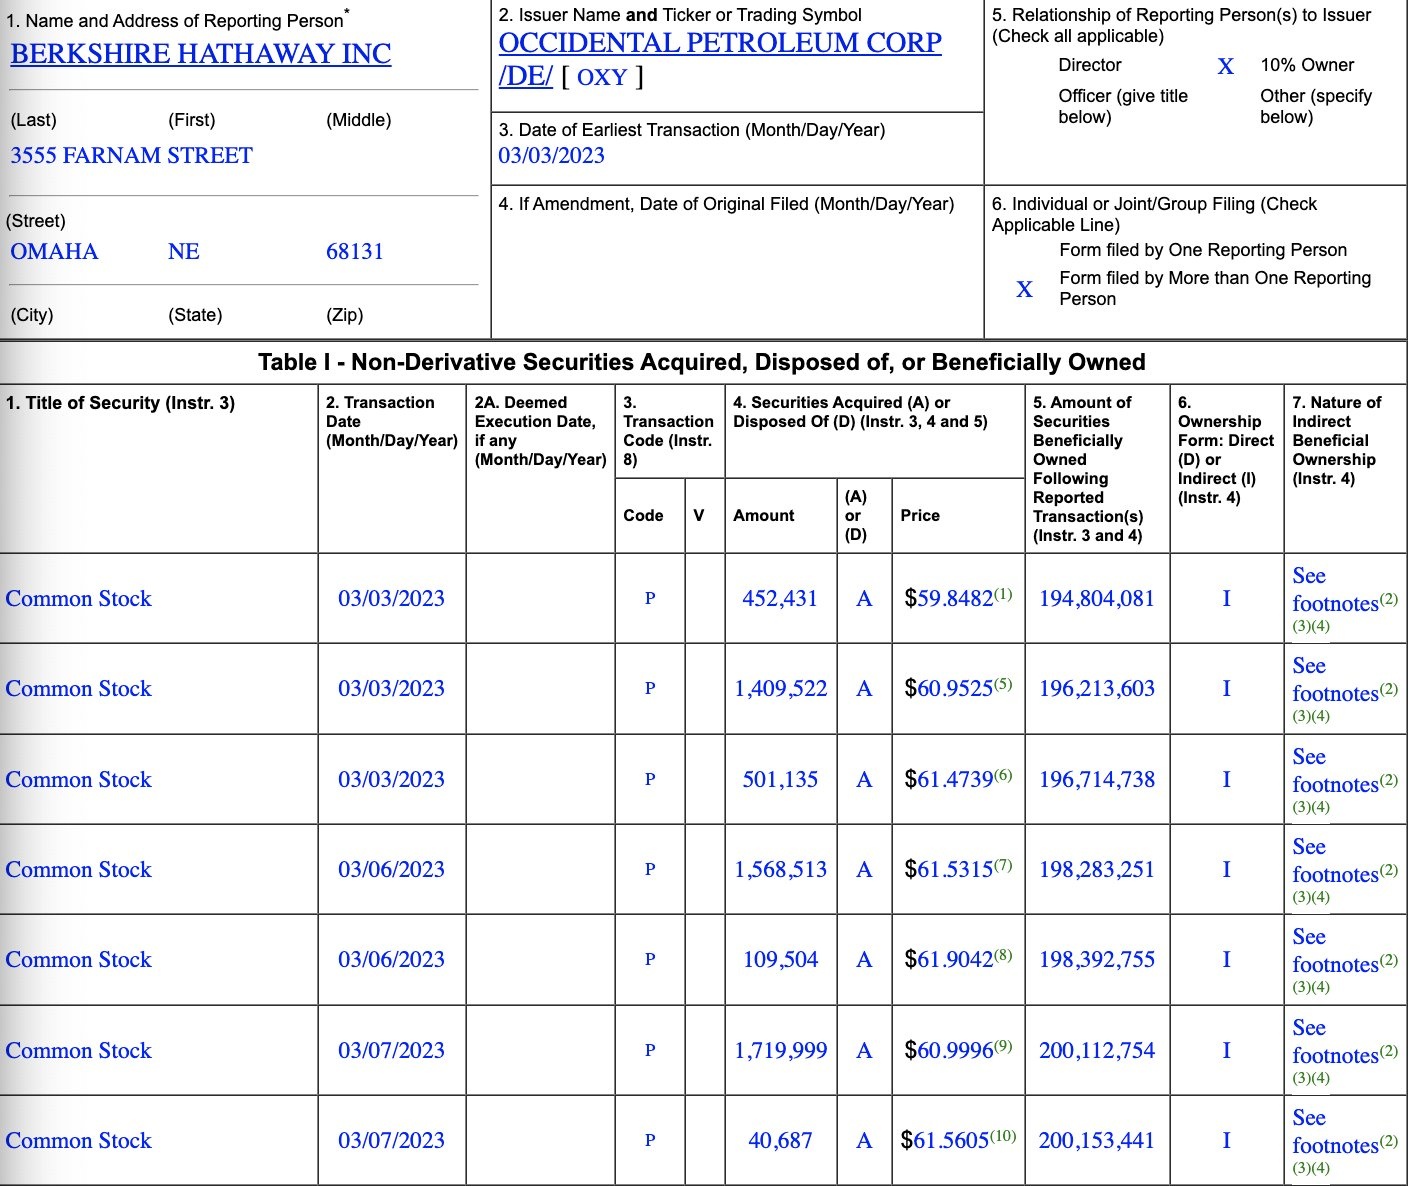Click See footnotes in the 196,213,603 row
This screenshot has height=1186, width=1410.
pyautogui.click(x=1335, y=680)
